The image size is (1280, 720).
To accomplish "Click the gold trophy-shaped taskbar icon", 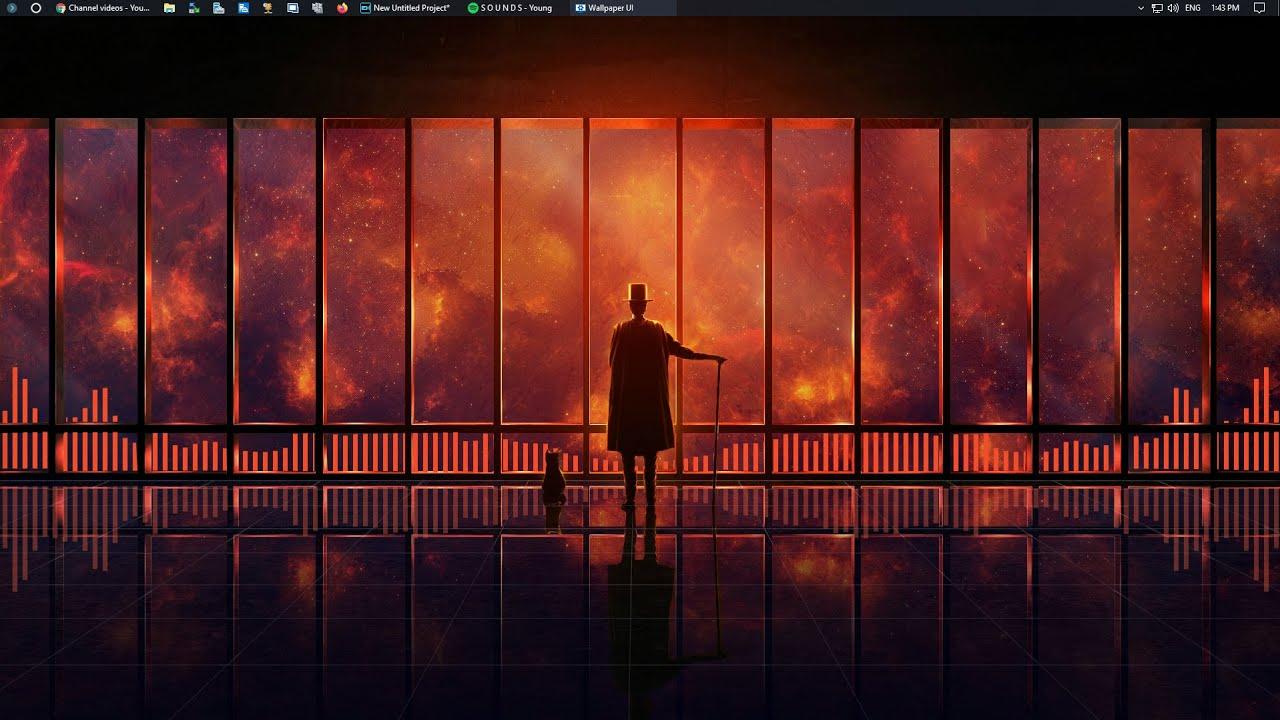I will click(266, 8).
